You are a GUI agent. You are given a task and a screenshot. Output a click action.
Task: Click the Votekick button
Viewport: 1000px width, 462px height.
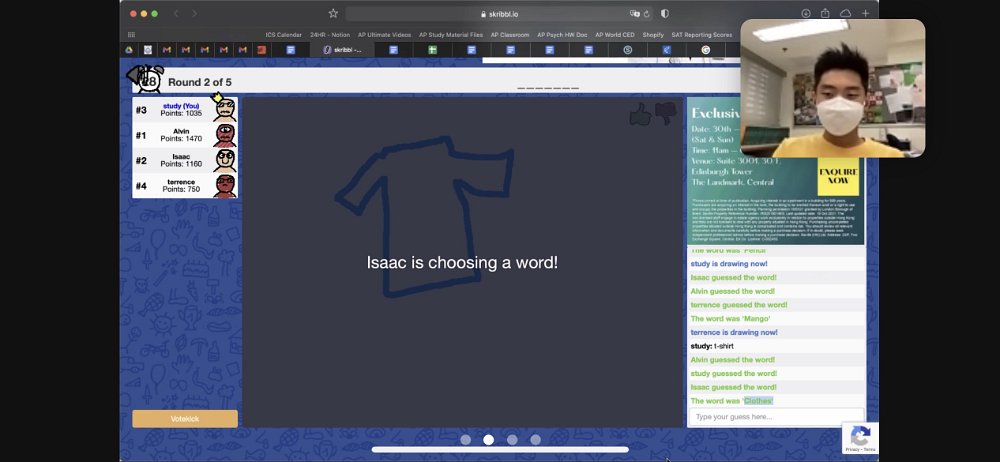[x=185, y=419]
